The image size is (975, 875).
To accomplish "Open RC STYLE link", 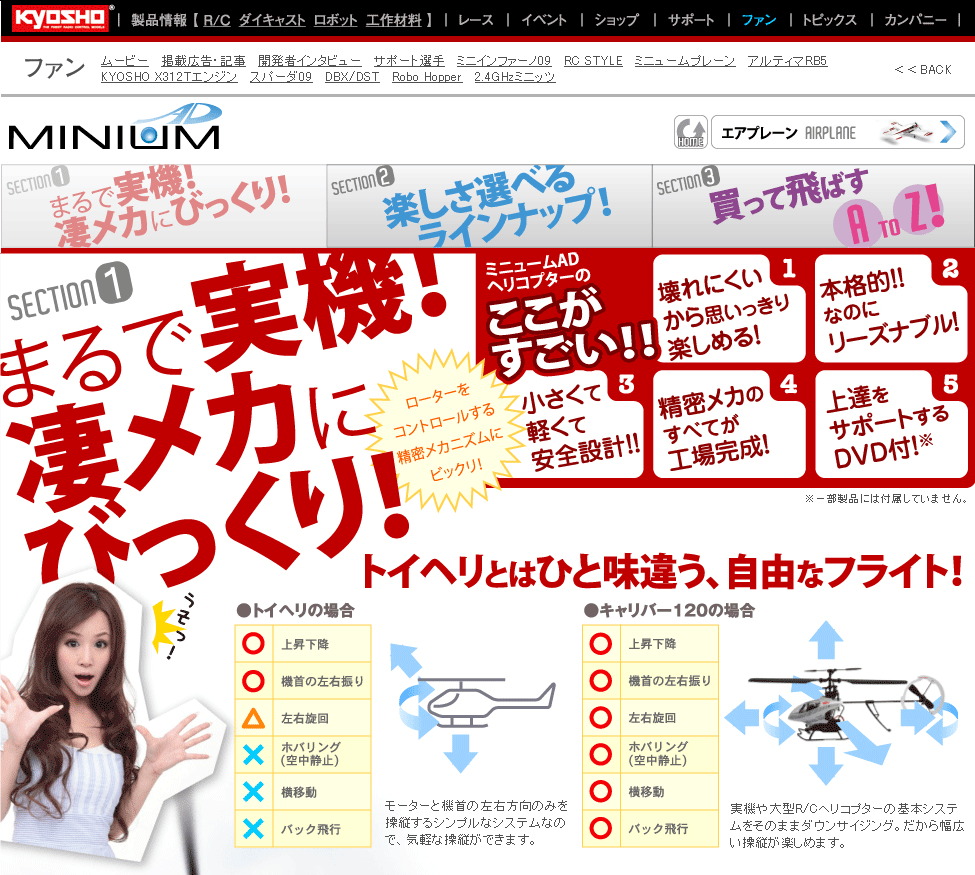I will tap(593, 61).
